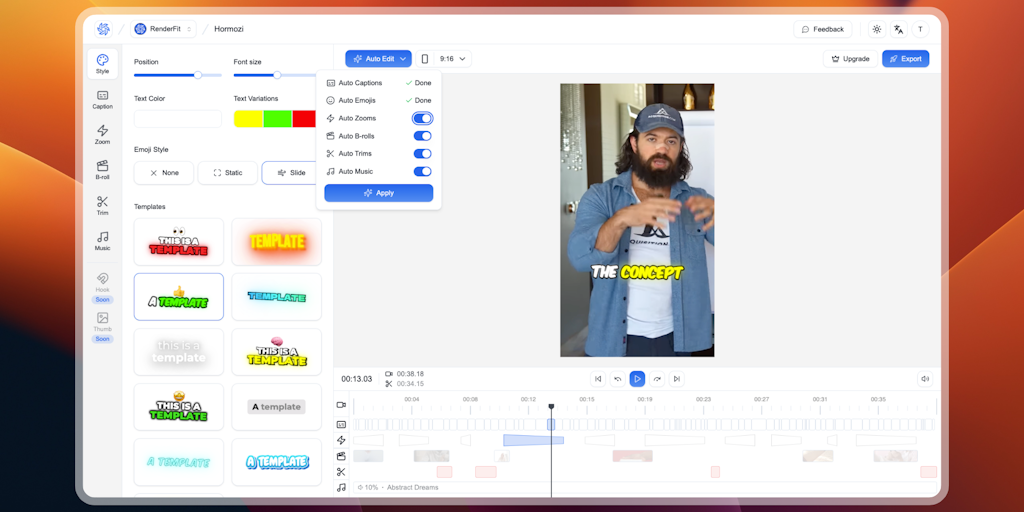Click the Text Color field
This screenshot has height=512, width=1024.
(178, 119)
